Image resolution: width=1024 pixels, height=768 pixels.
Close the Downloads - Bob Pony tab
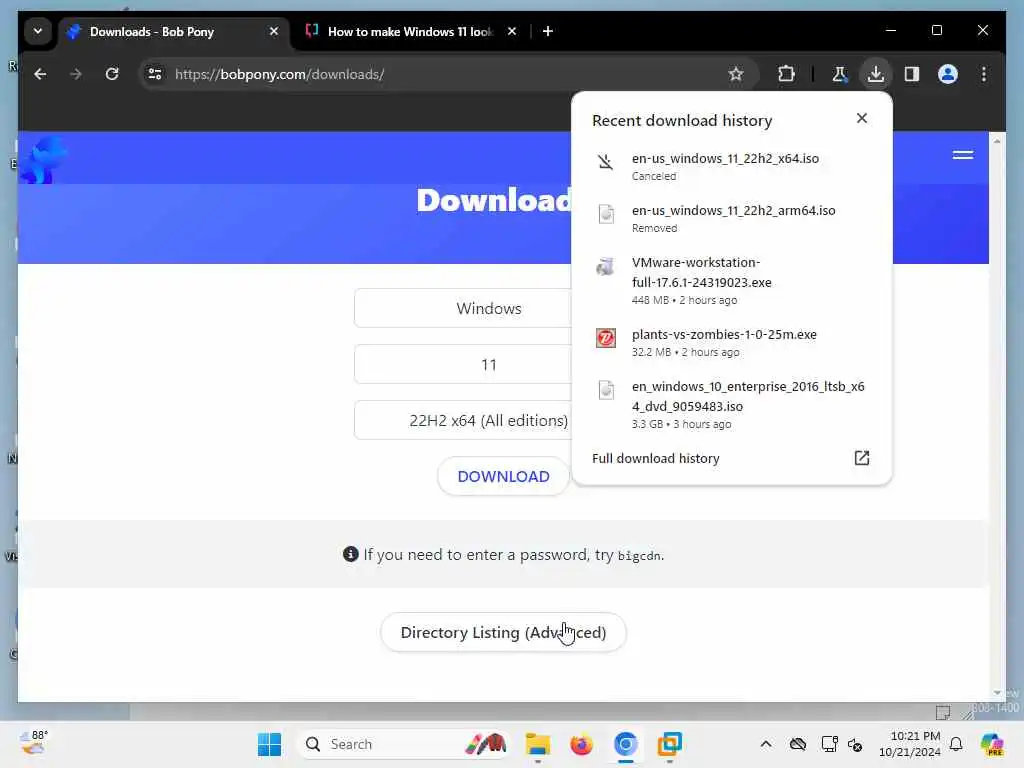(x=274, y=31)
